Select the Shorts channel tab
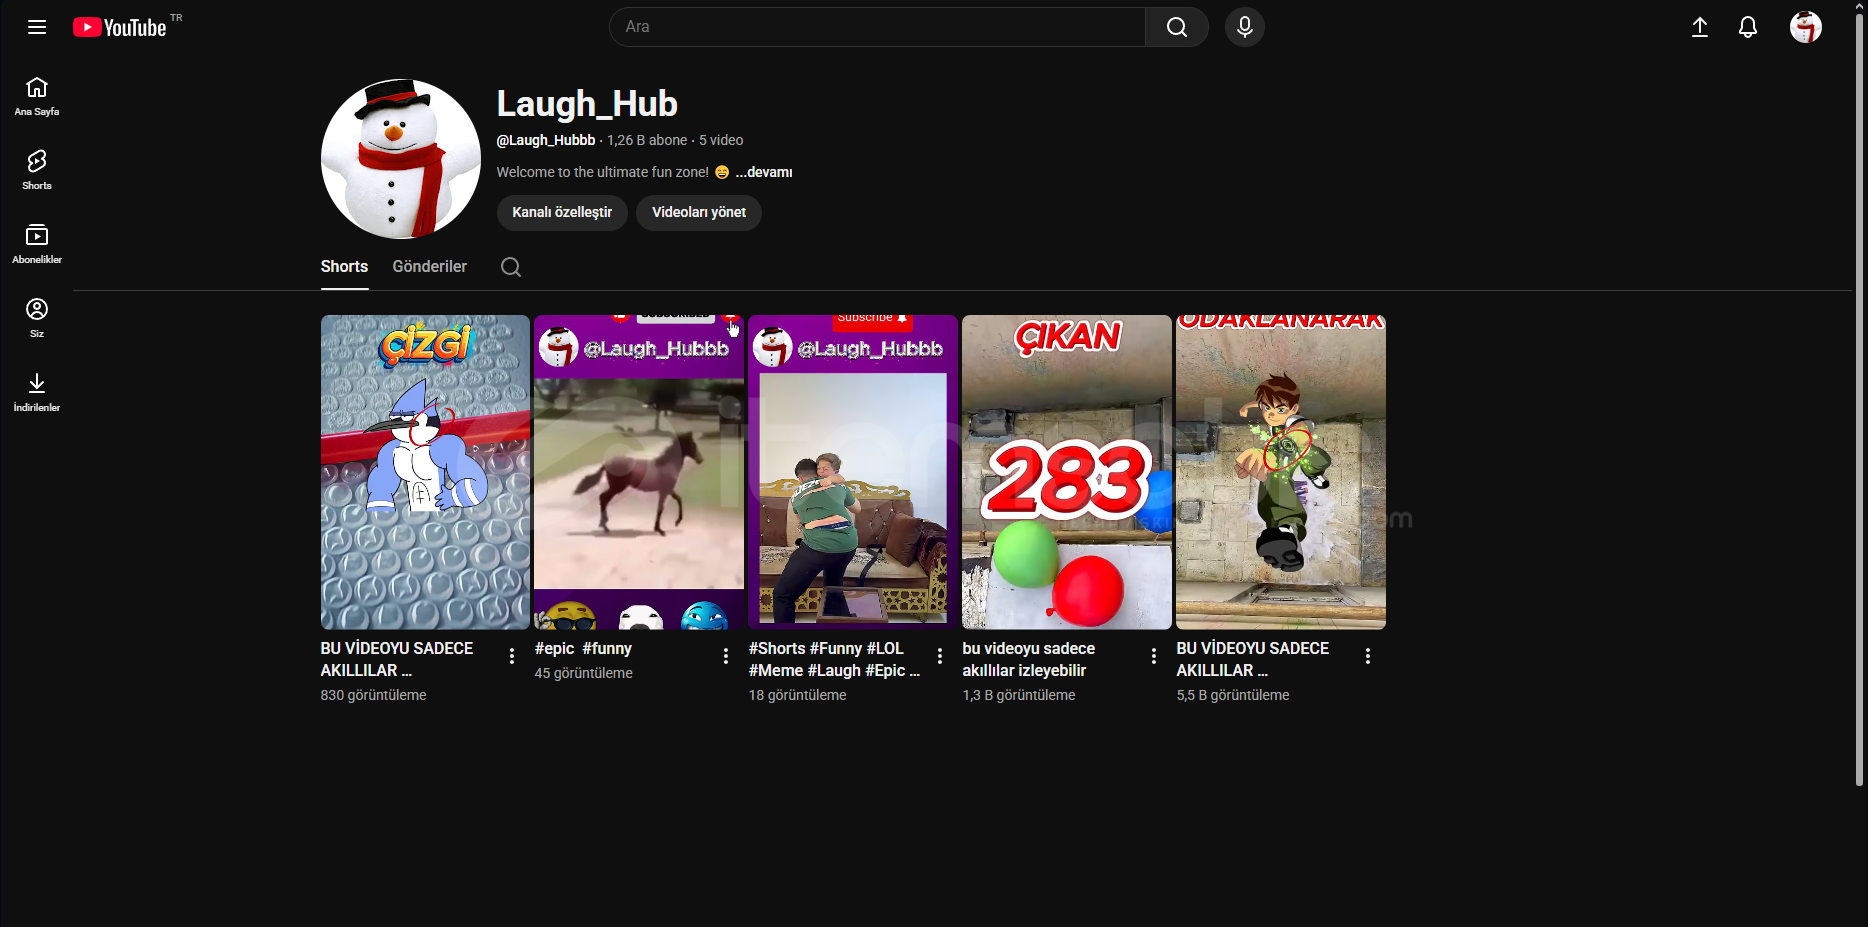Viewport: 1868px width, 927px height. [344, 267]
